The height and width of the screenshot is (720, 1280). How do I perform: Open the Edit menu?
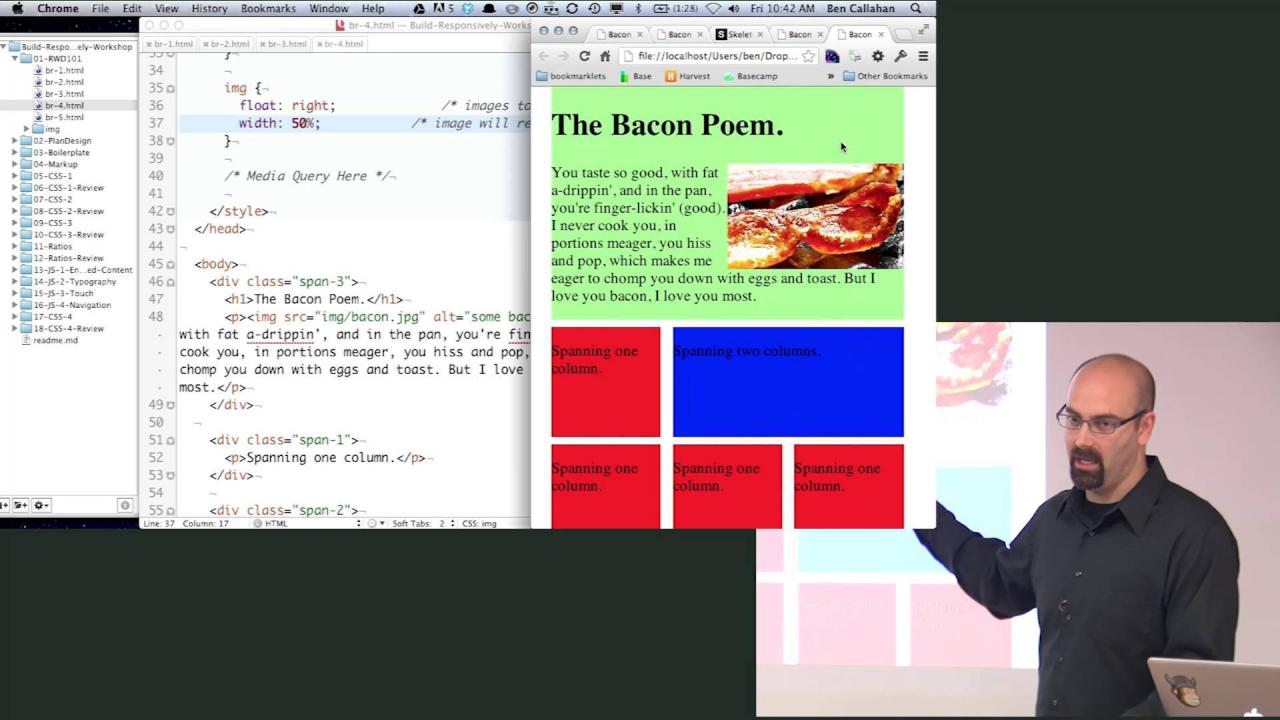click(x=132, y=8)
